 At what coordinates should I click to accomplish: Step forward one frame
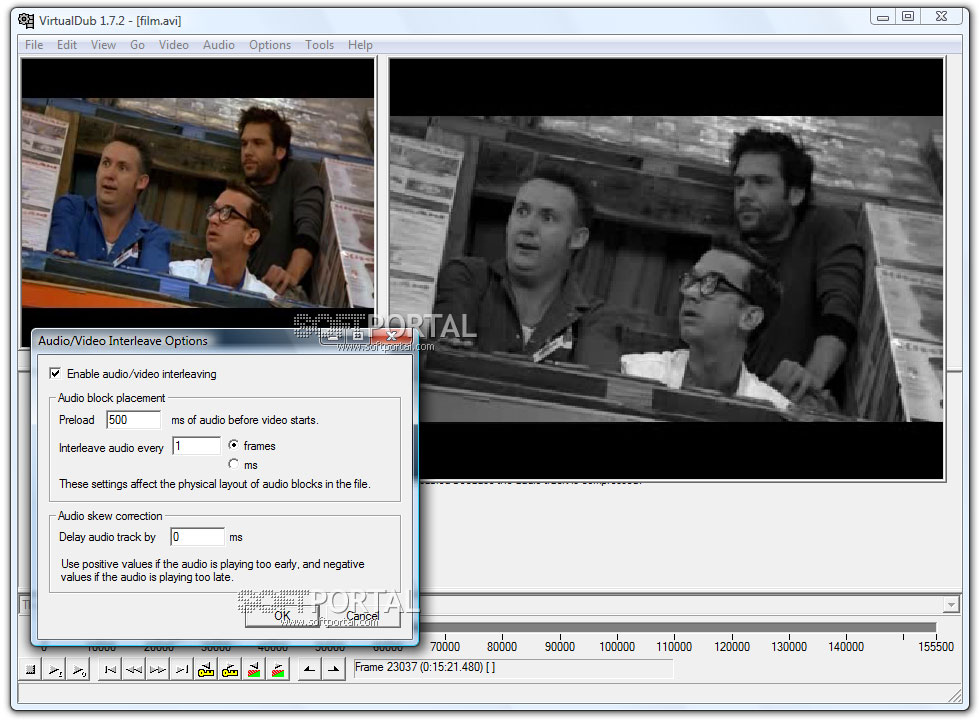pos(157,670)
